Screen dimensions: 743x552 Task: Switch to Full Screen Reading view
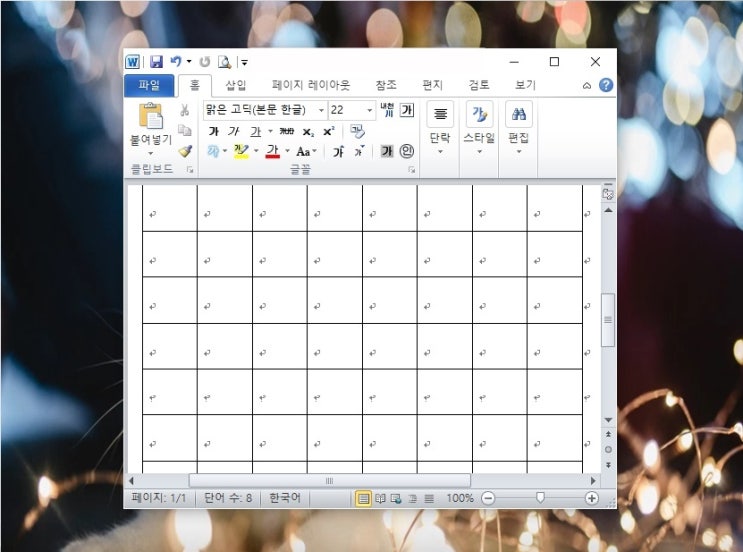click(380, 498)
